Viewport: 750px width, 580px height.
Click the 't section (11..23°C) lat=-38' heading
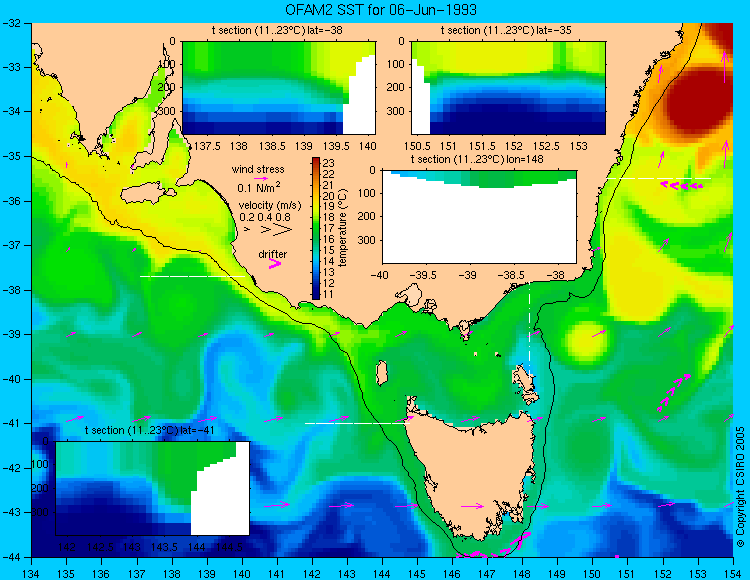(x=277, y=31)
